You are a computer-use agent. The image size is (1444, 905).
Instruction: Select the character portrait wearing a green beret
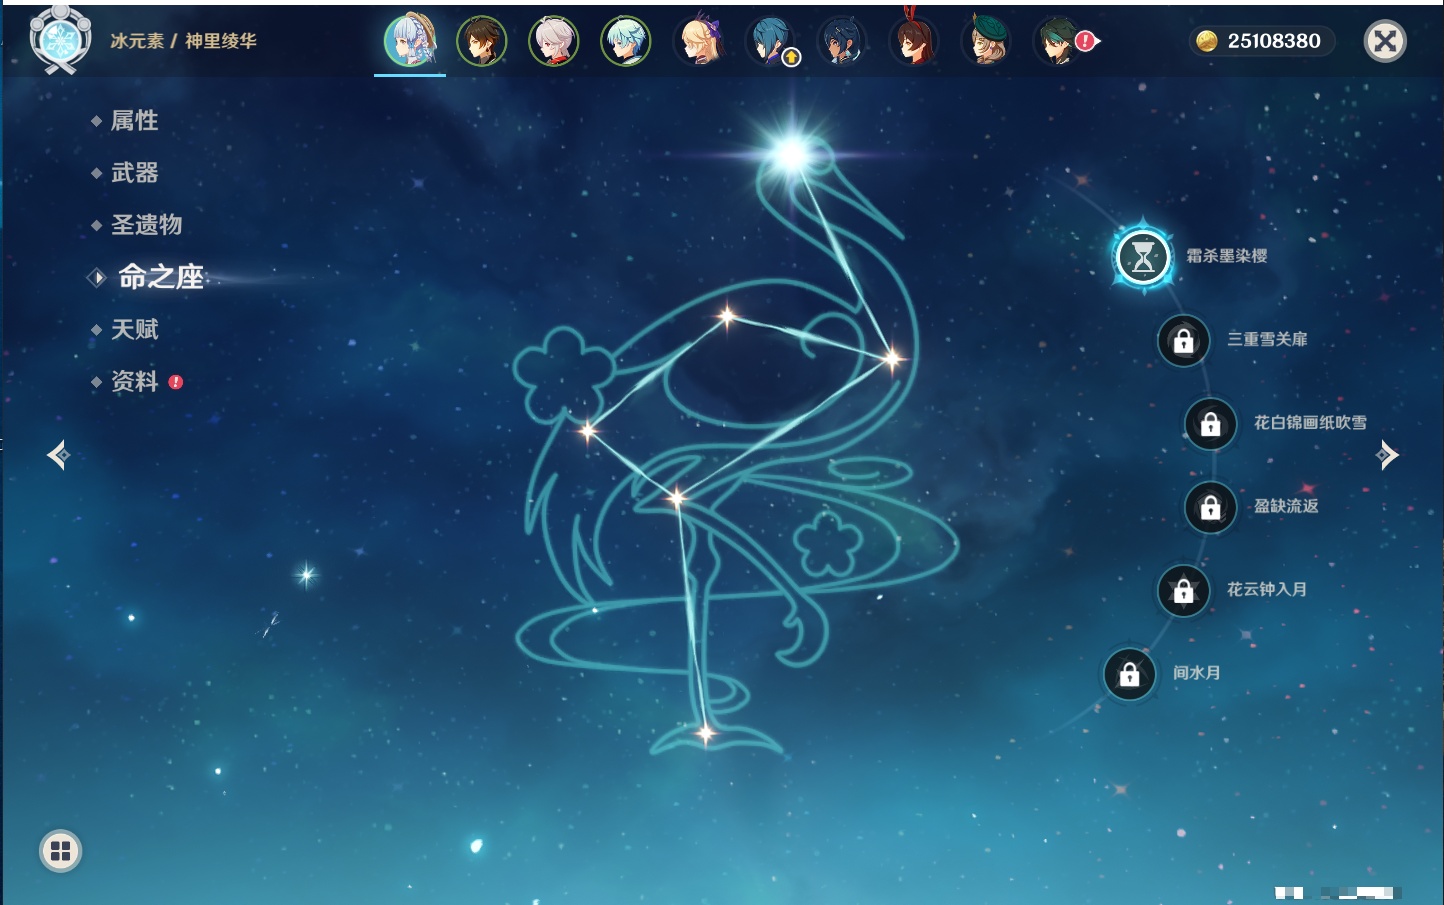coord(986,41)
